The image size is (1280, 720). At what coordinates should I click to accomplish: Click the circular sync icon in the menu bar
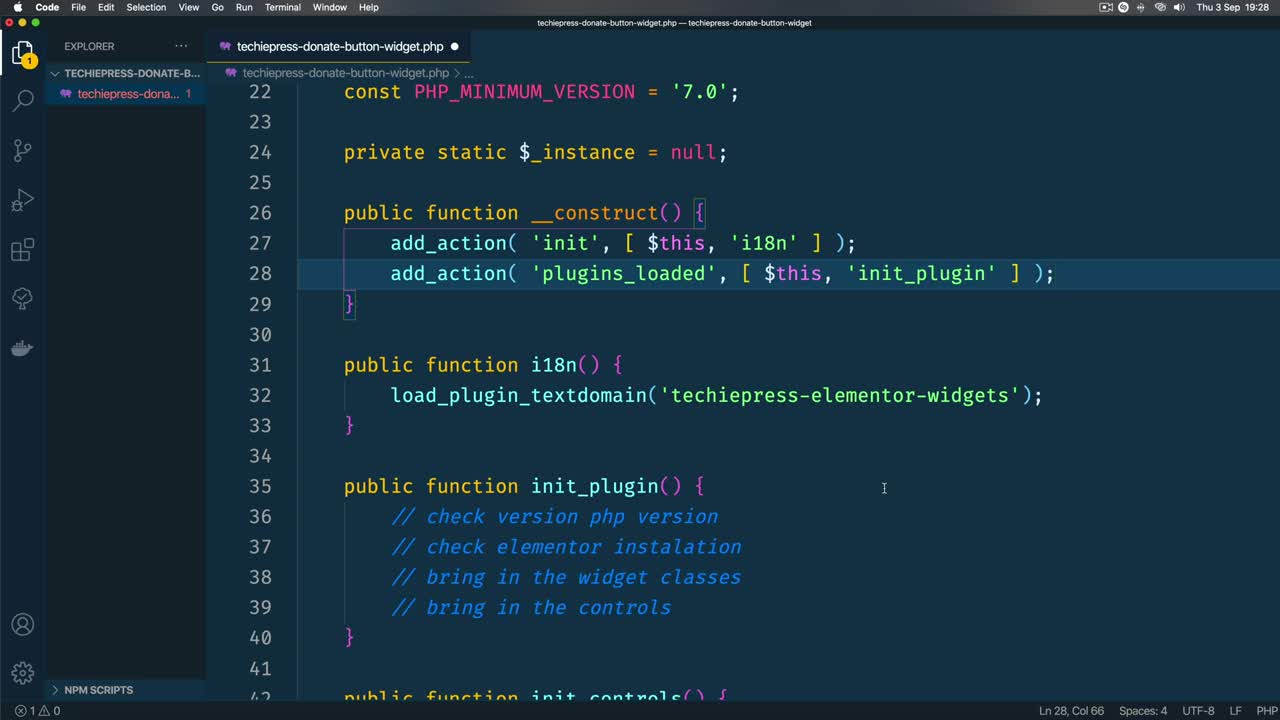pos(1123,7)
